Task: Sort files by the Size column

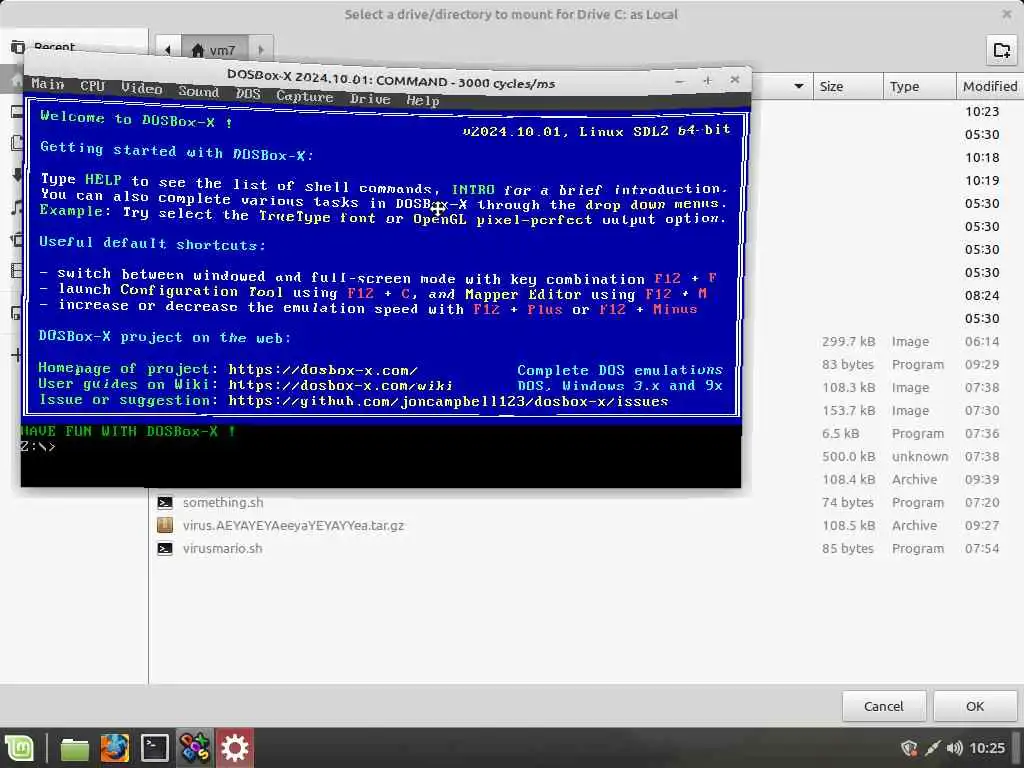Action: [848, 86]
